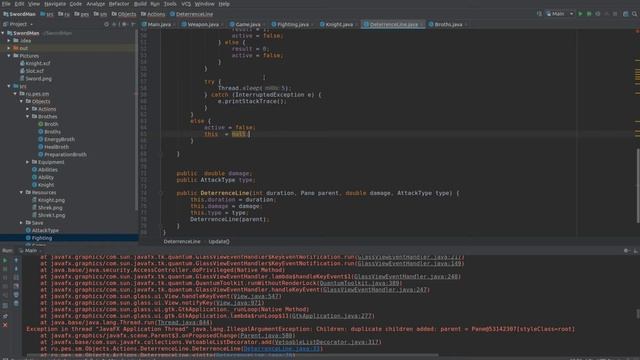Follow the Parent.java:580 stack trace link
The height and width of the screenshot is (360, 640).
point(266,336)
